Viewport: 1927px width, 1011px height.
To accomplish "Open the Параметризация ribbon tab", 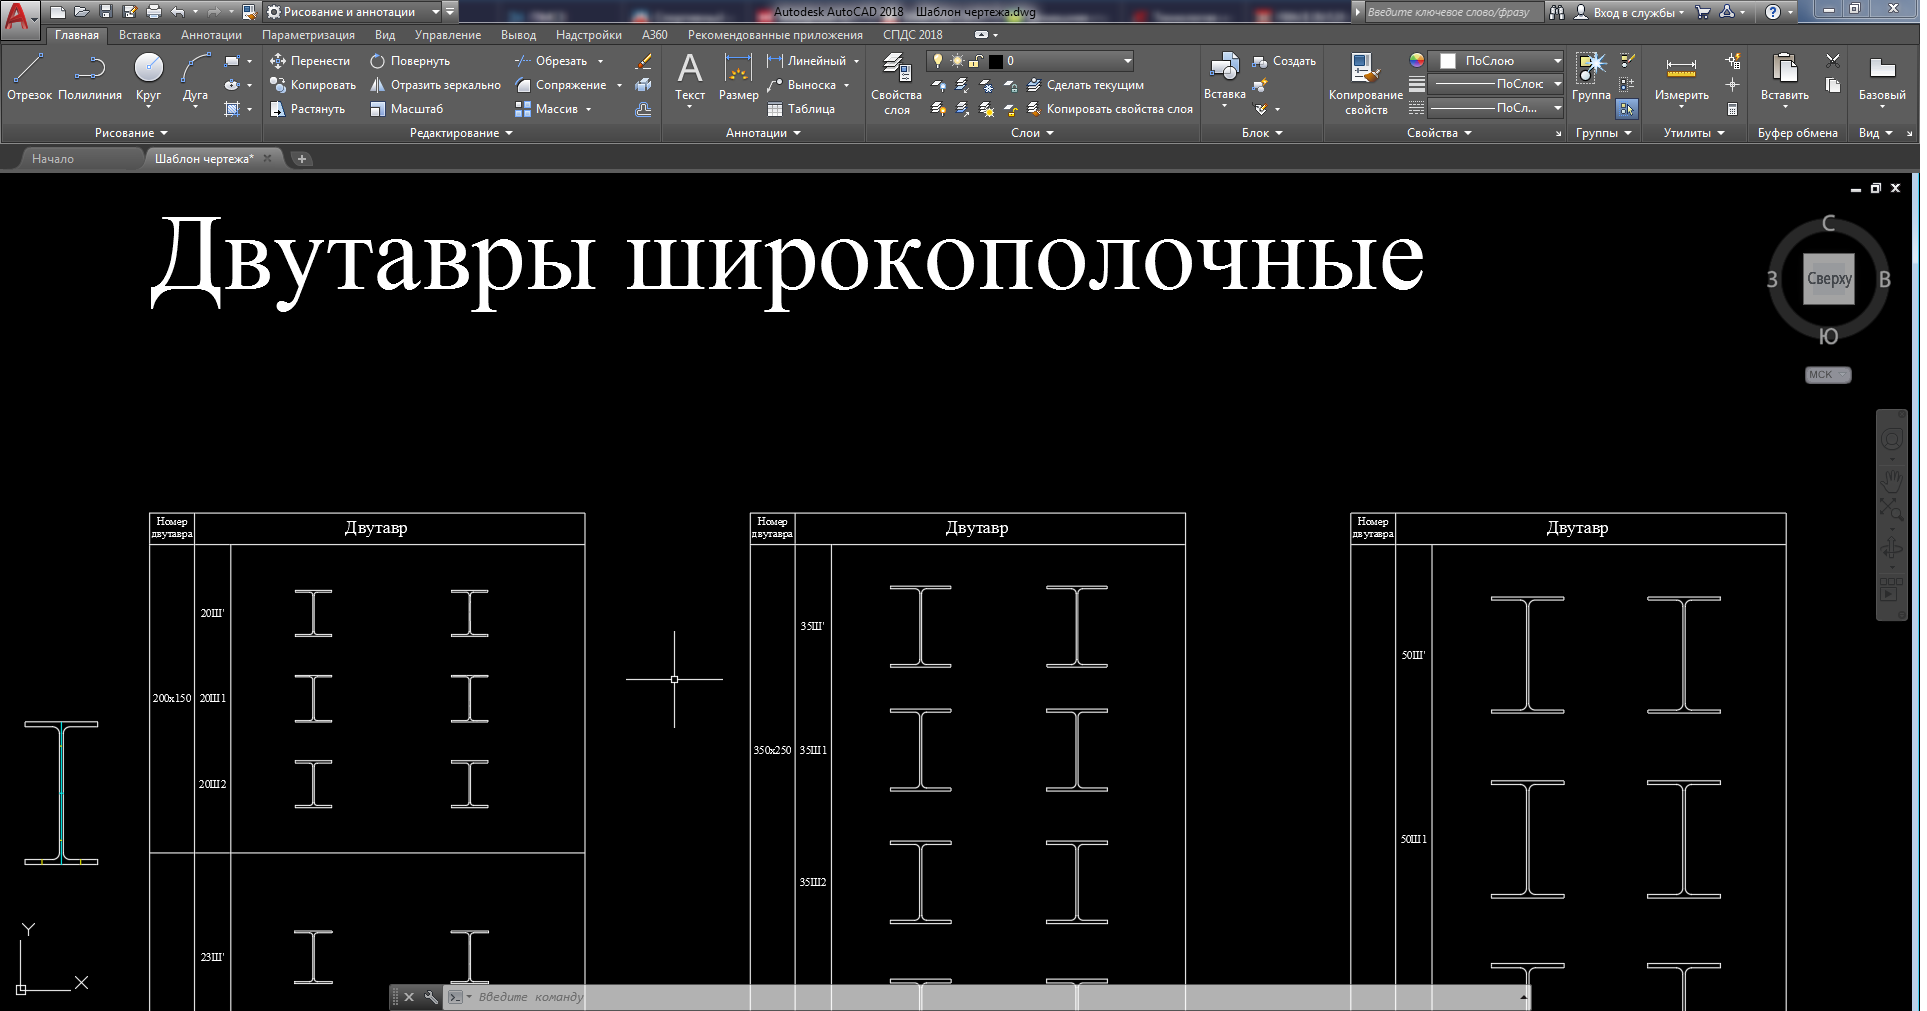I will click(x=308, y=35).
